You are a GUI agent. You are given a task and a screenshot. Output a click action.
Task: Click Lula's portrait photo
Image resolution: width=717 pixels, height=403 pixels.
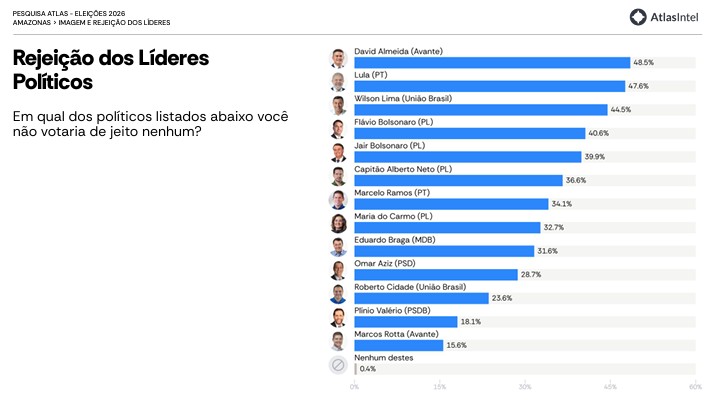(338, 82)
